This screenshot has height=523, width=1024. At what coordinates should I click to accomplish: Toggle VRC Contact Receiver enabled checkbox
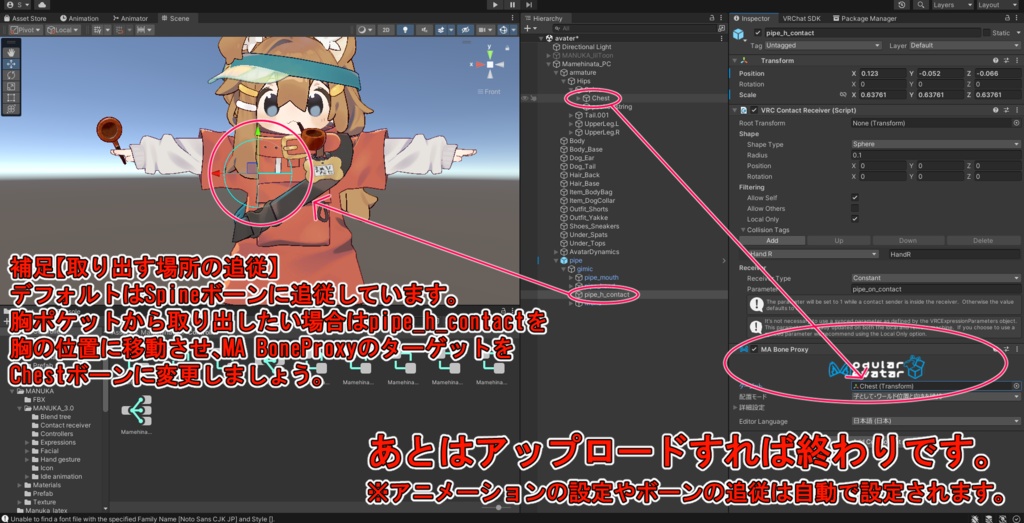[x=754, y=110]
